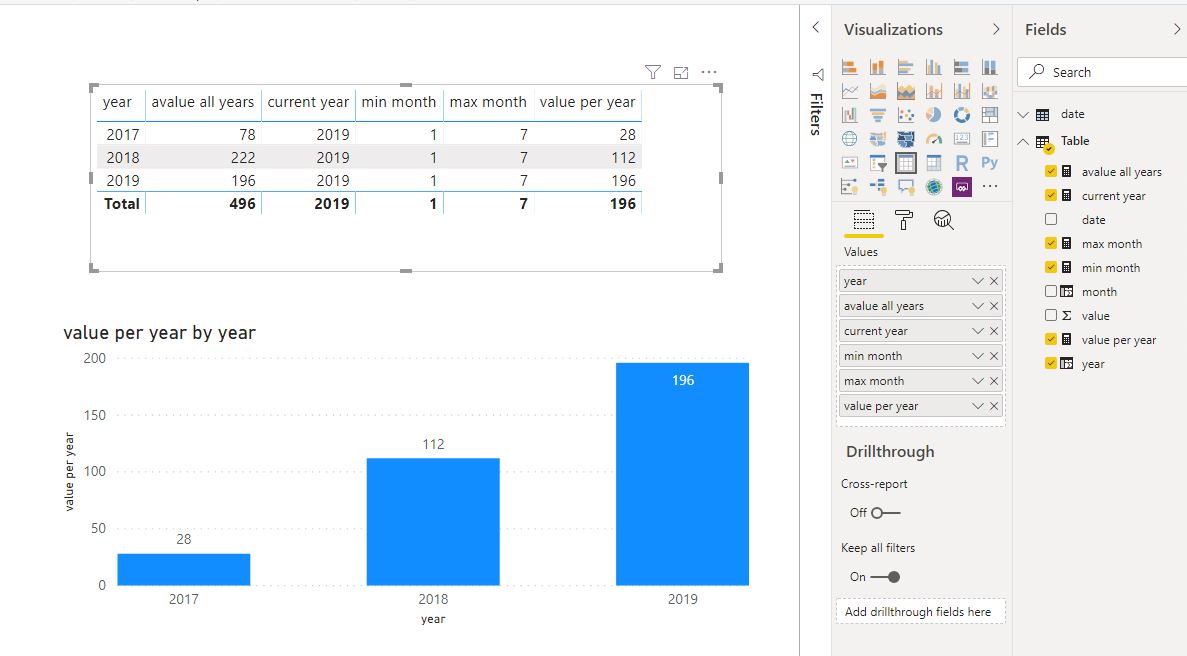Open dropdown arrow for 'year' in Values
The image size is (1187, 656).
click(978, 281)
